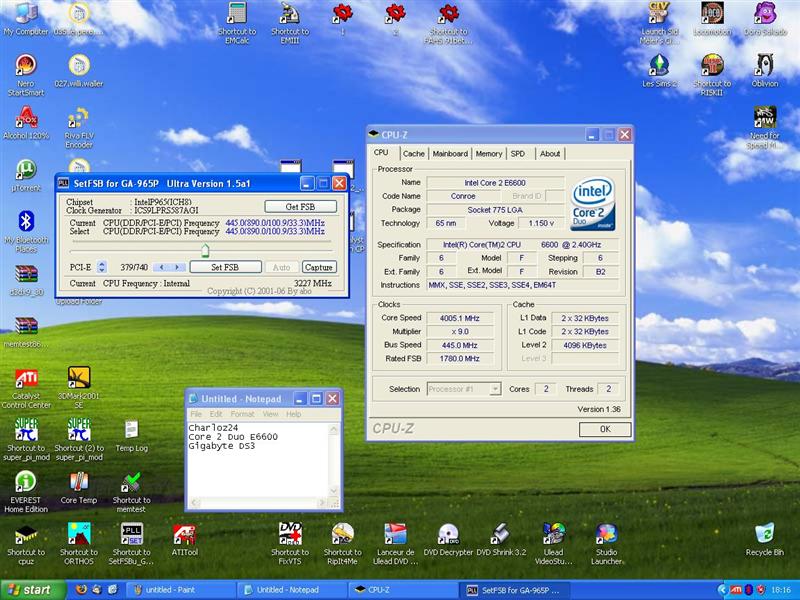The height and width of the screenshot is (600, 800).
Task: Open Shortcut to FixVTS icon
Action: click(290, 543)
